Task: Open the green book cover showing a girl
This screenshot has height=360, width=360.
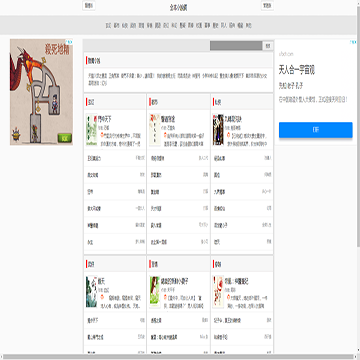Action: [155, 292]
